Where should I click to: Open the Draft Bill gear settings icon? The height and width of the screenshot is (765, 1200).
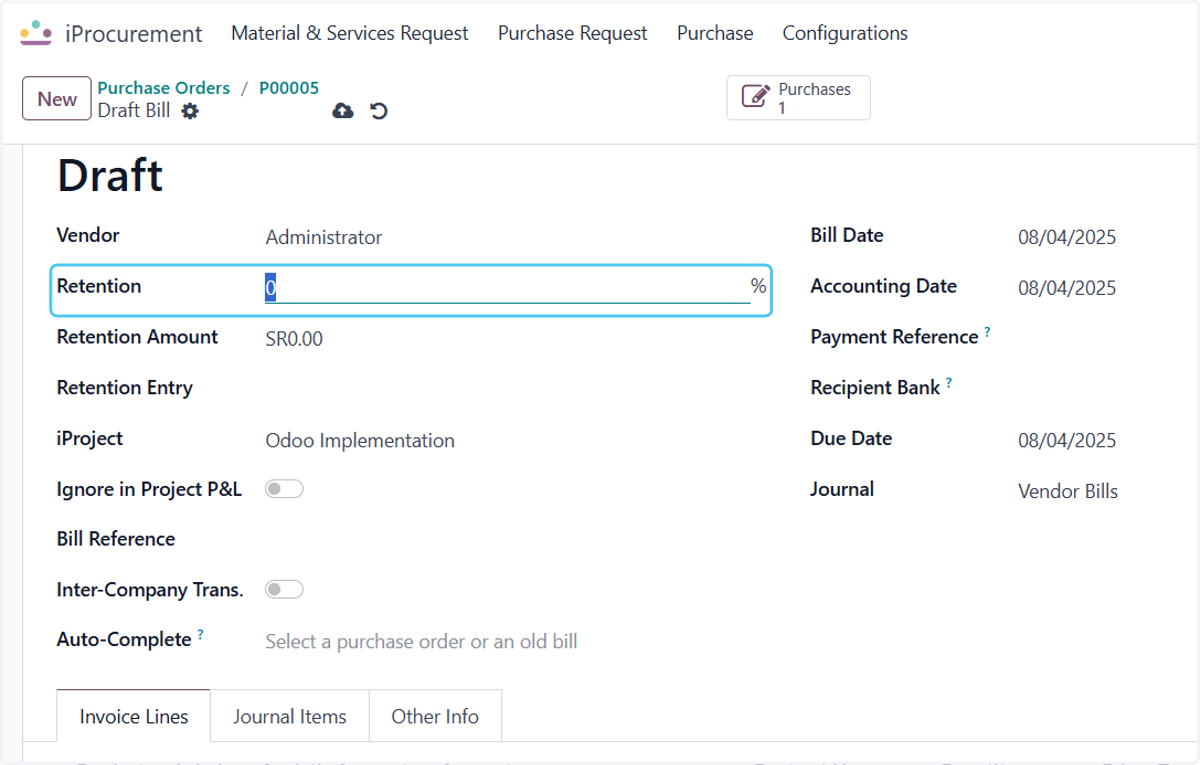[x=190, y=111]
